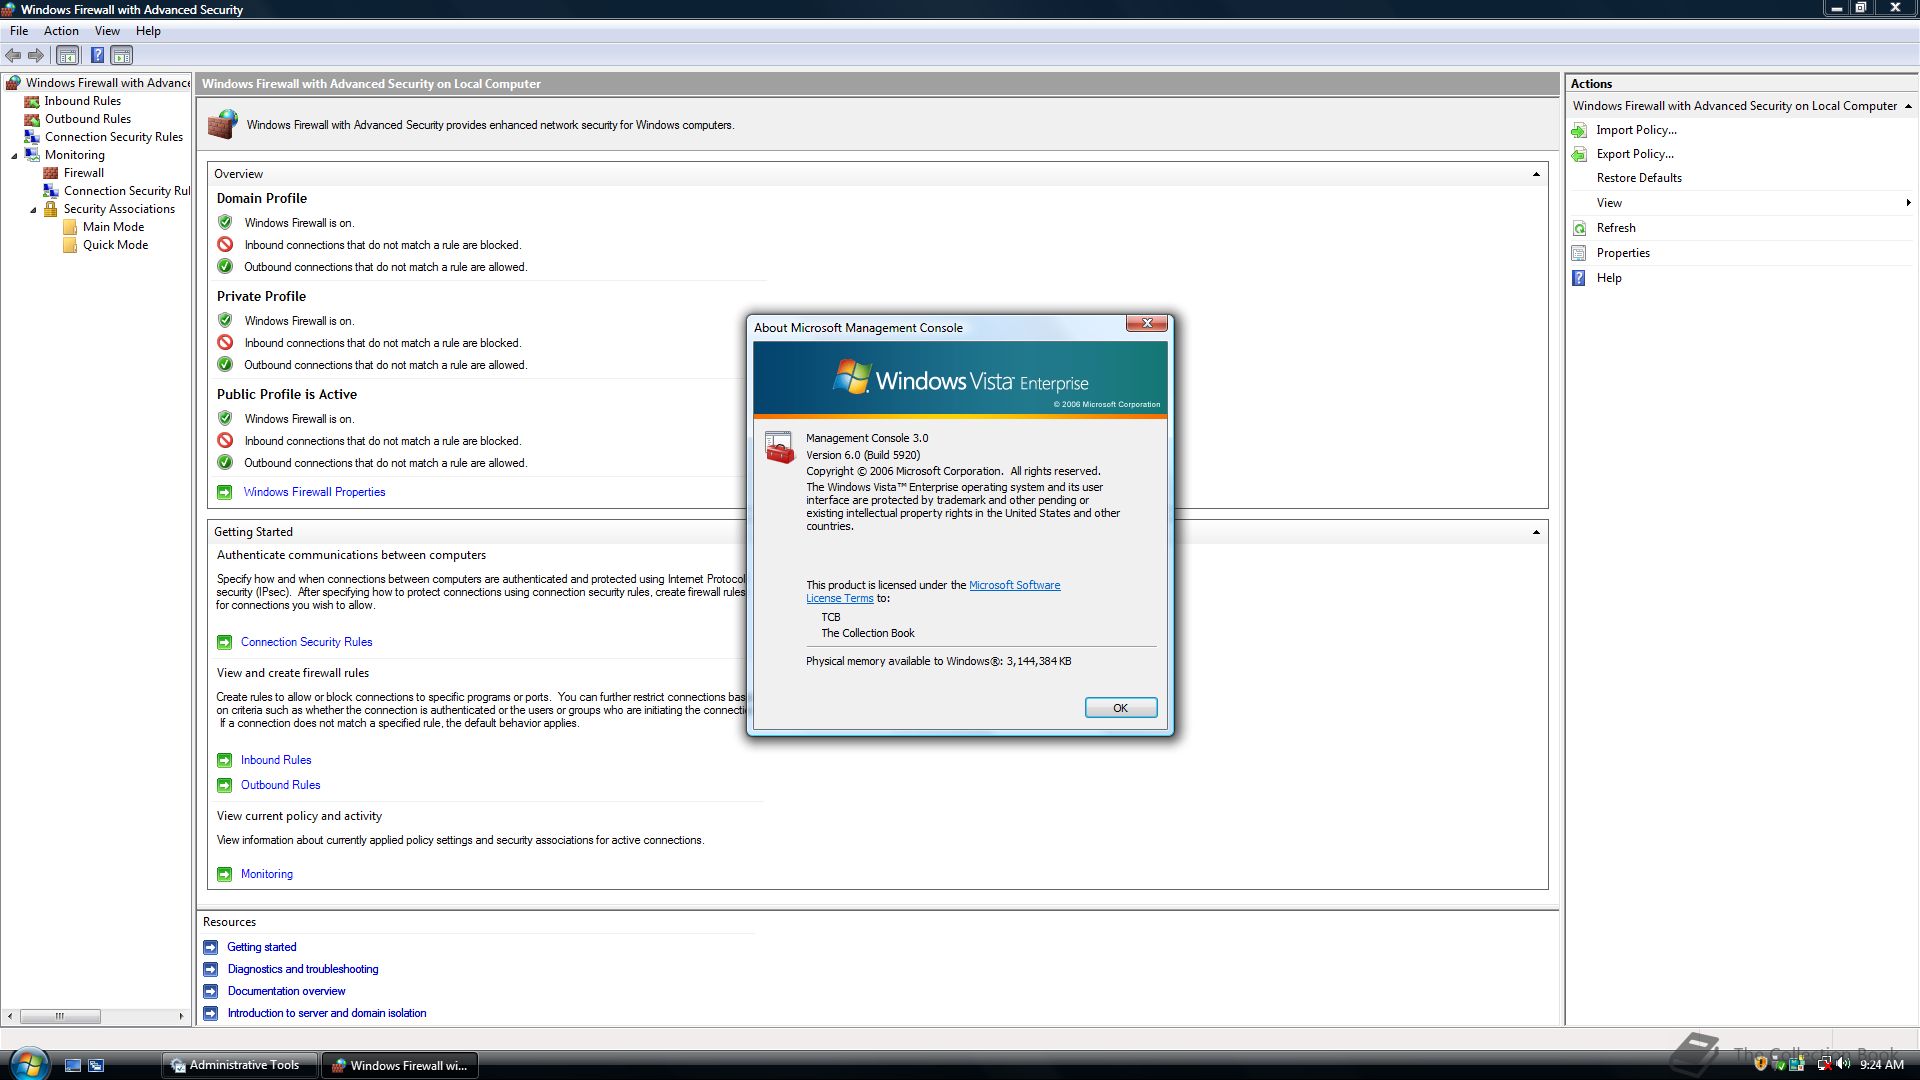
Task: Click the disconnected network tray icon
Action: pos(1824,1064)
